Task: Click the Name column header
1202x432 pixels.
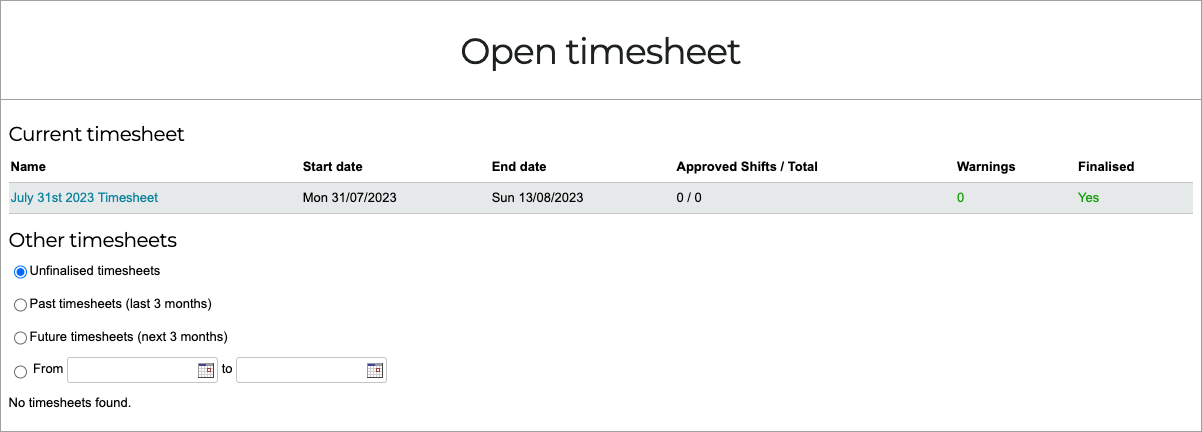Action: coord(28,167)
